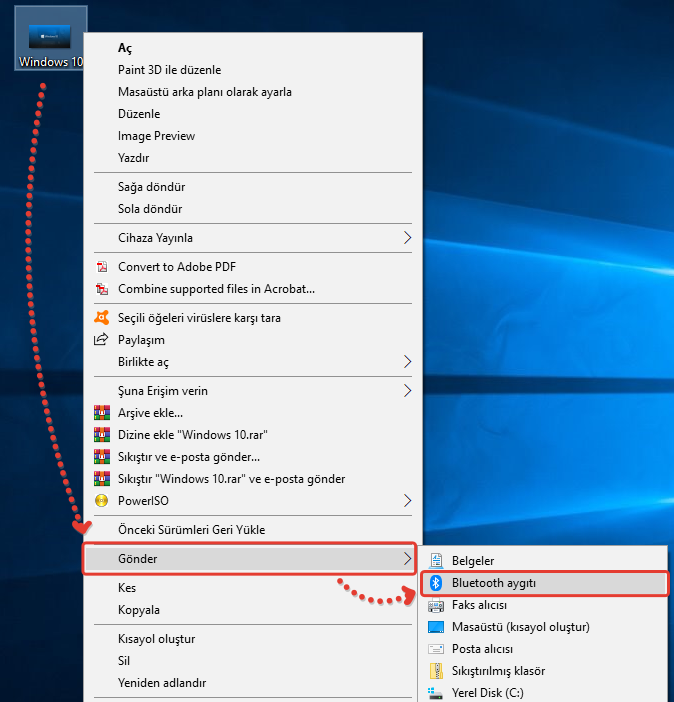Click the fax icon beside Faks alıcısı
The height and width of the screenshot is (702, 674).
[x=435, y=605]
